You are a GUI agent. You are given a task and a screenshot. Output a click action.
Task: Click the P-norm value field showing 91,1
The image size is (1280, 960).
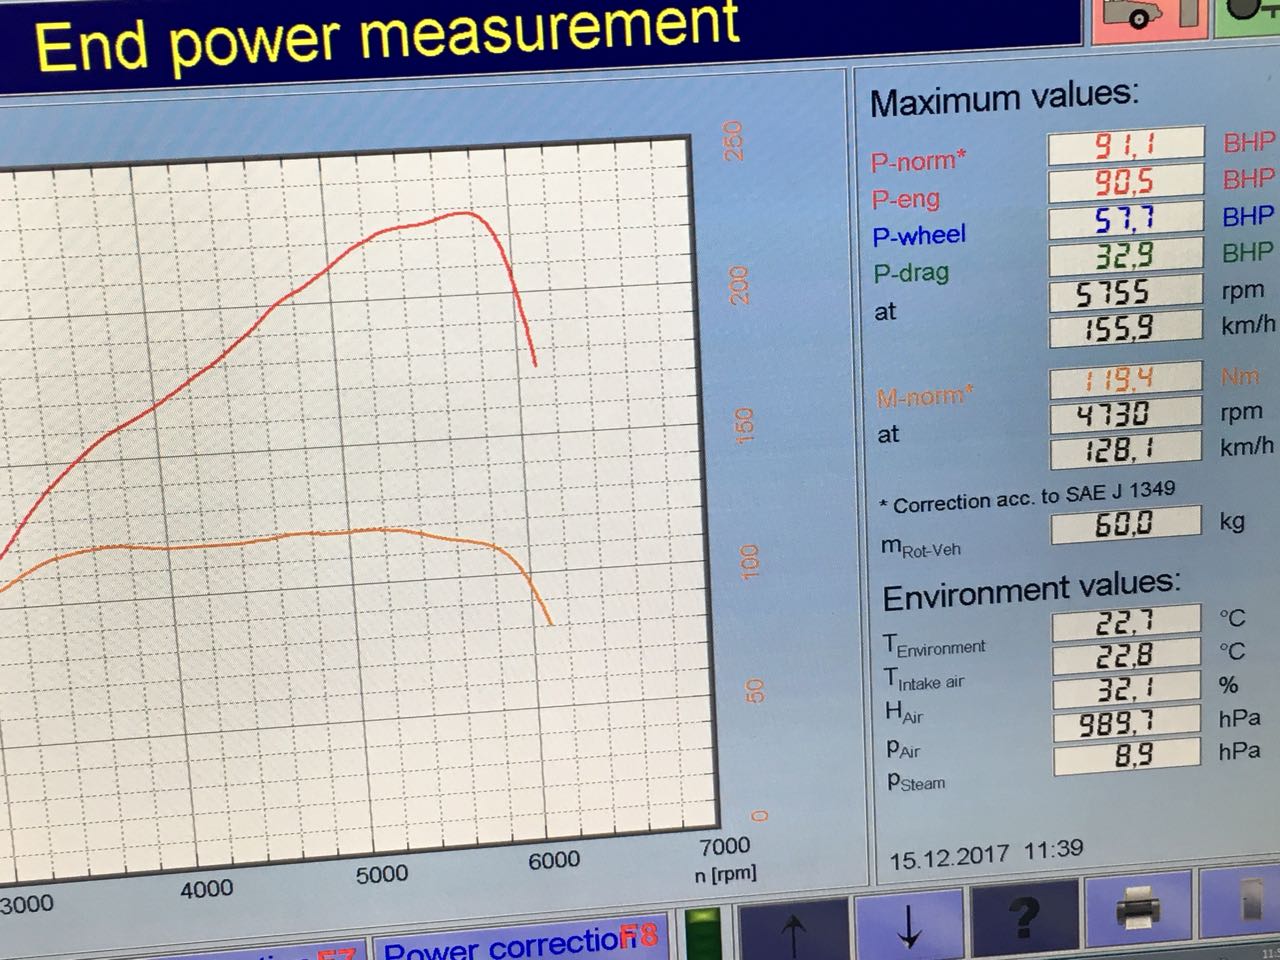click(1125, 146)
